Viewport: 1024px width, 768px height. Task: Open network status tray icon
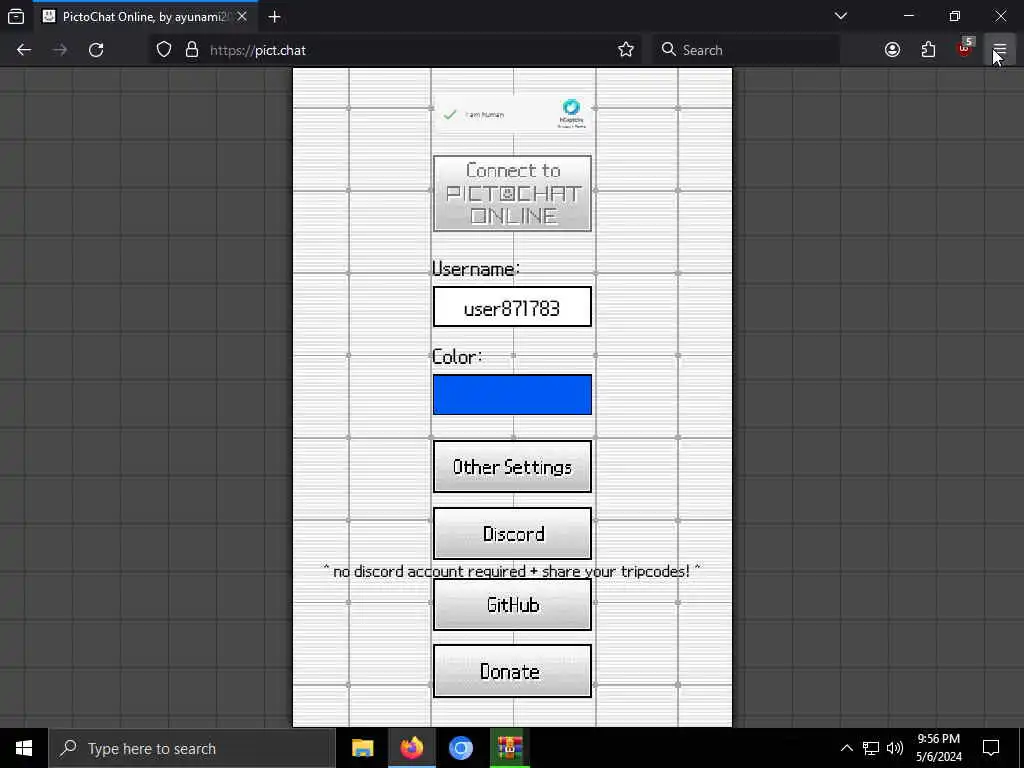coord(871,748)
